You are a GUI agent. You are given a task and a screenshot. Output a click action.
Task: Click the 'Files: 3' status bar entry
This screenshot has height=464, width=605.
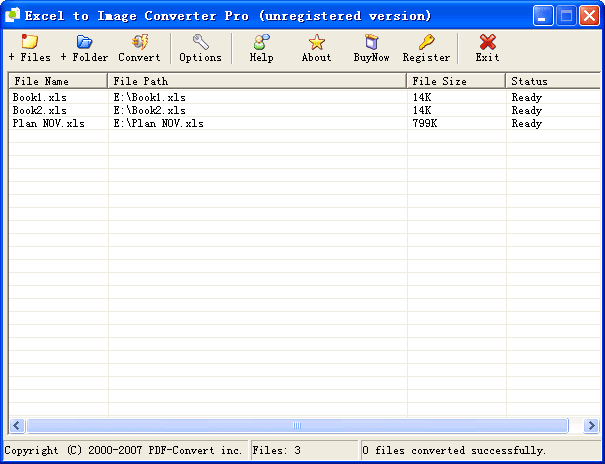(x=276, y=450)
